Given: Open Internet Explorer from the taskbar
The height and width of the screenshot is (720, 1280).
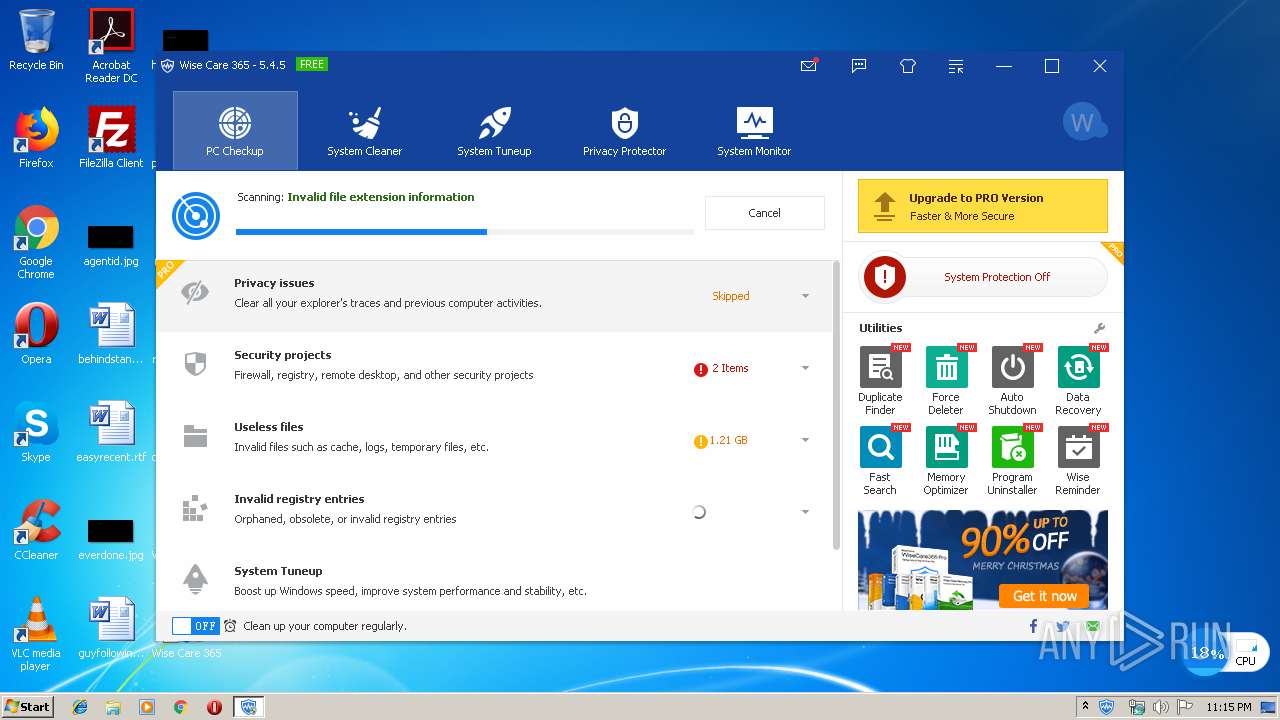Looking at the screenshot, I should (80, 707).
